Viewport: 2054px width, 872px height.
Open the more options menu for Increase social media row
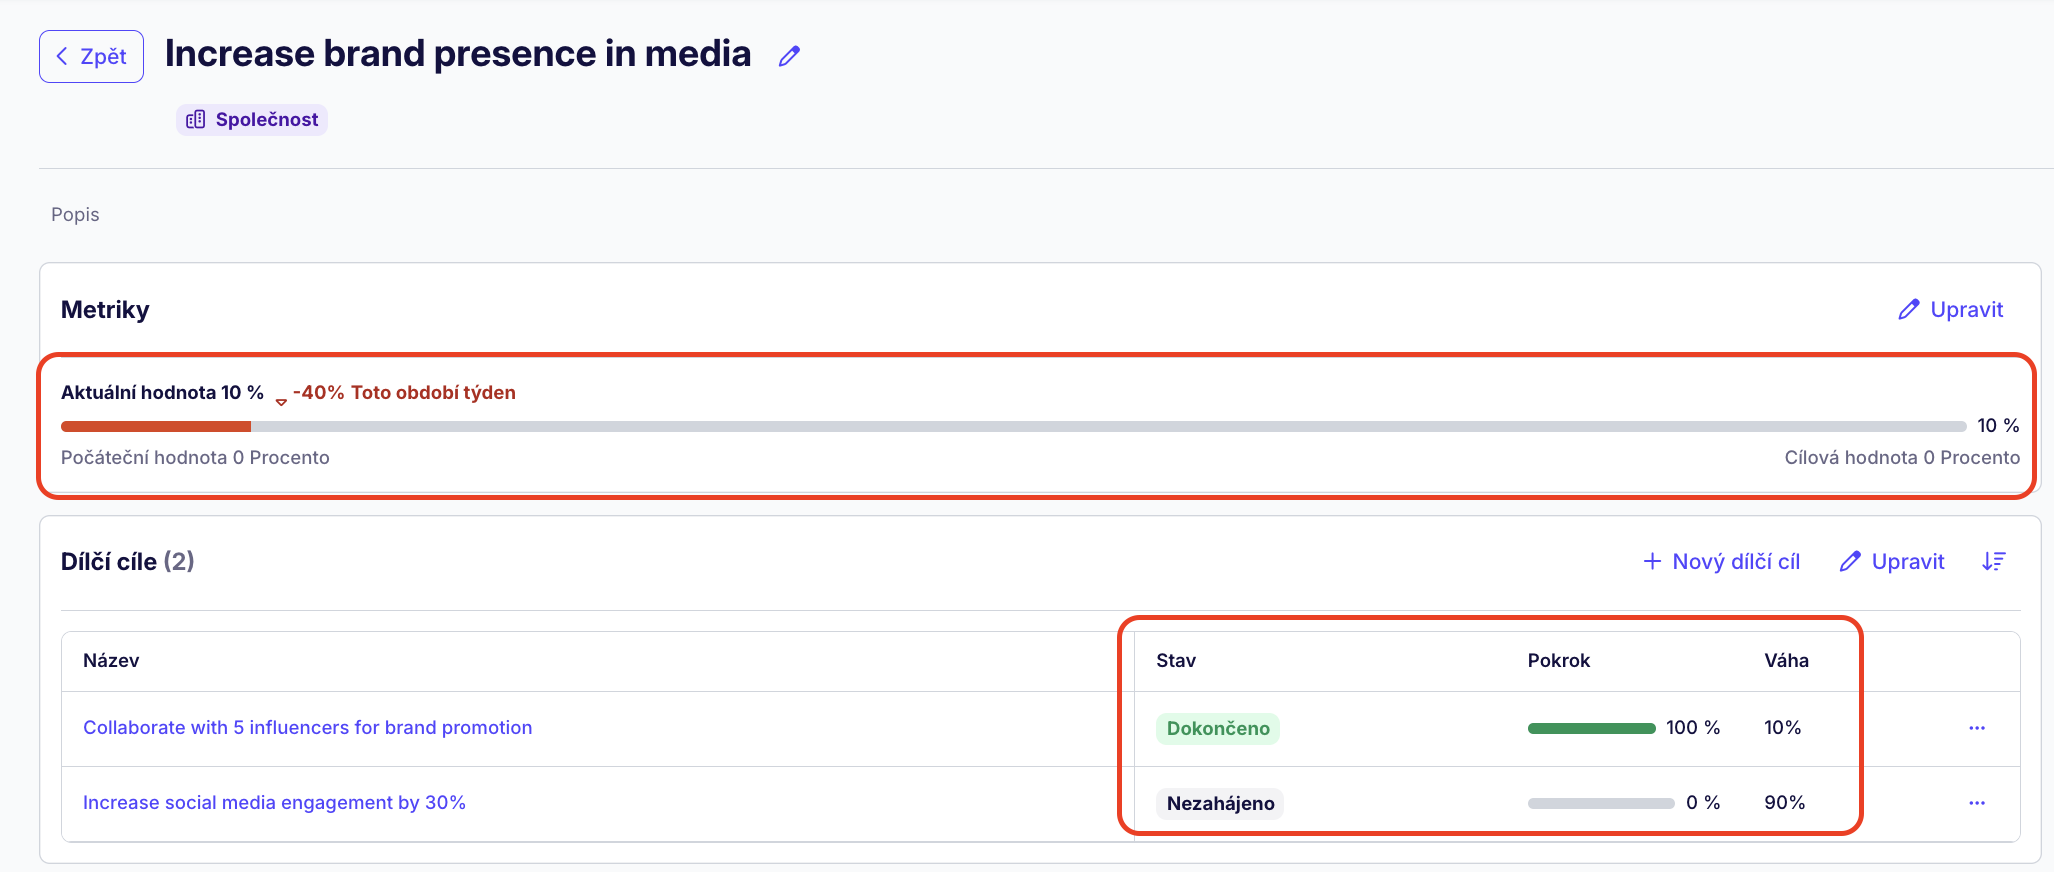click(x=1977, y=803)
